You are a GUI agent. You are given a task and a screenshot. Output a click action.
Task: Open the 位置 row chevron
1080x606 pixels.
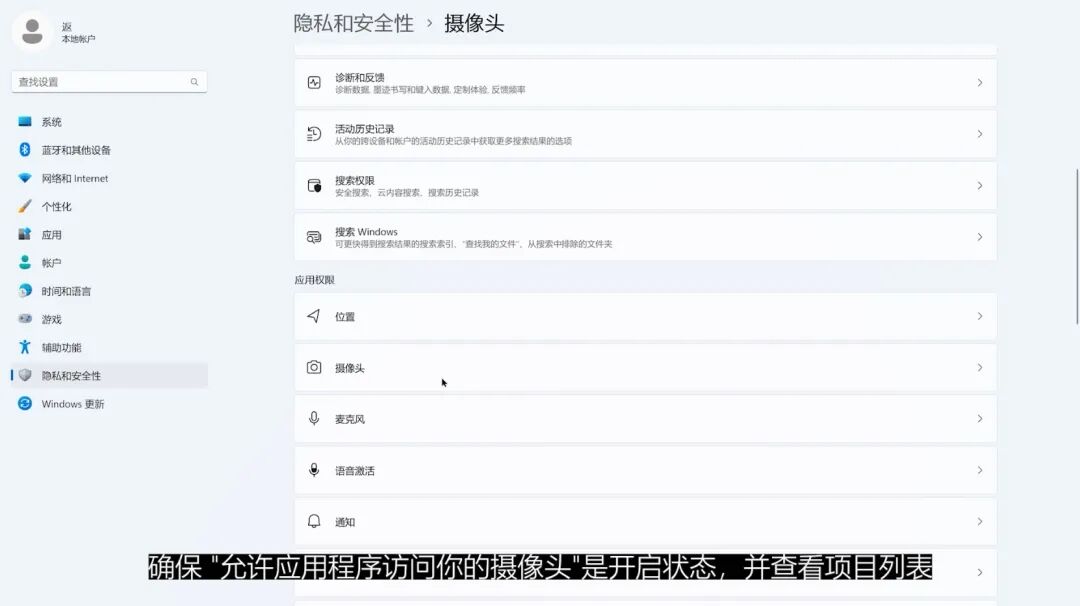click(x=979, y=316)
